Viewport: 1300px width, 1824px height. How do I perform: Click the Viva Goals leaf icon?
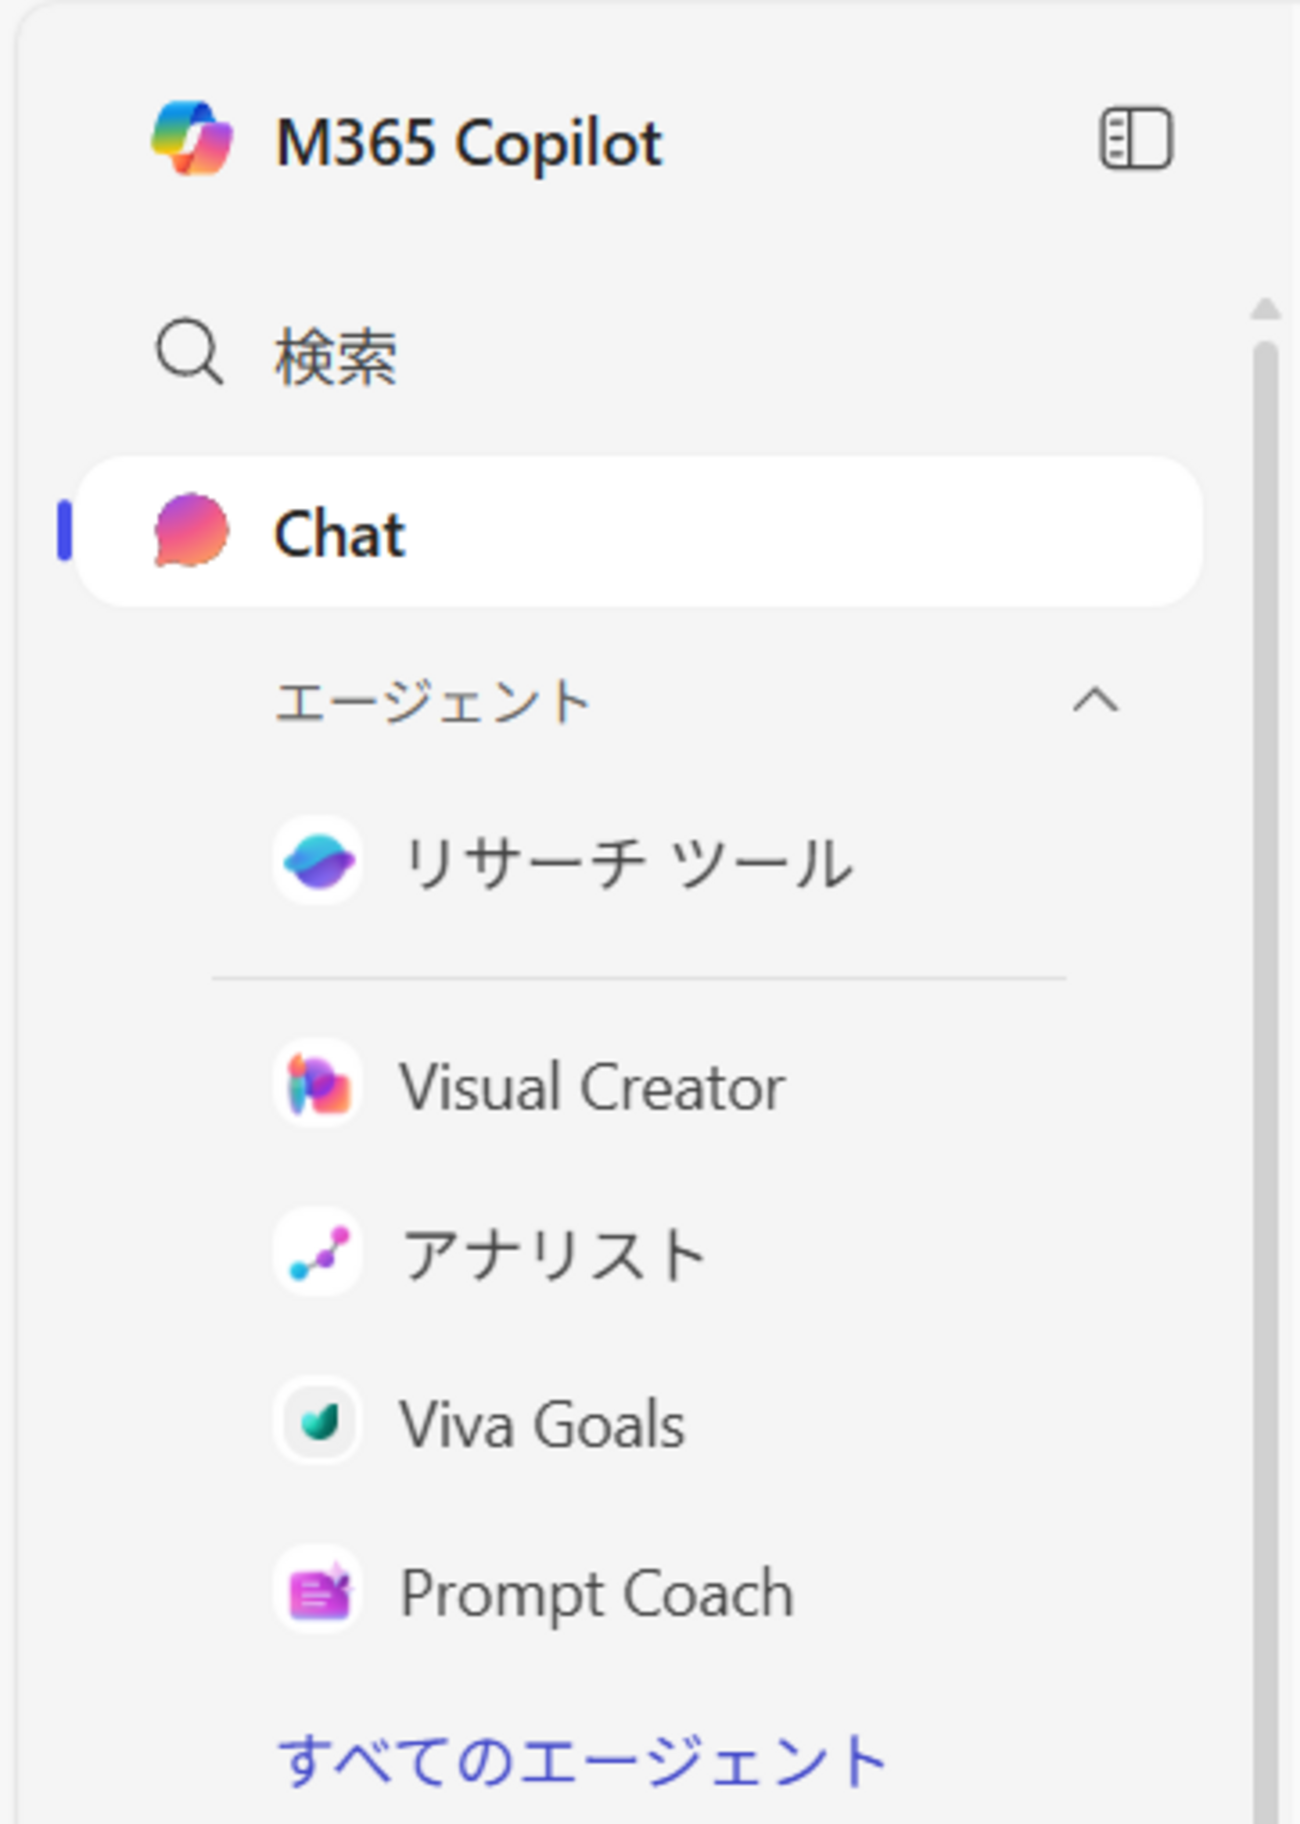point(318,1421)
